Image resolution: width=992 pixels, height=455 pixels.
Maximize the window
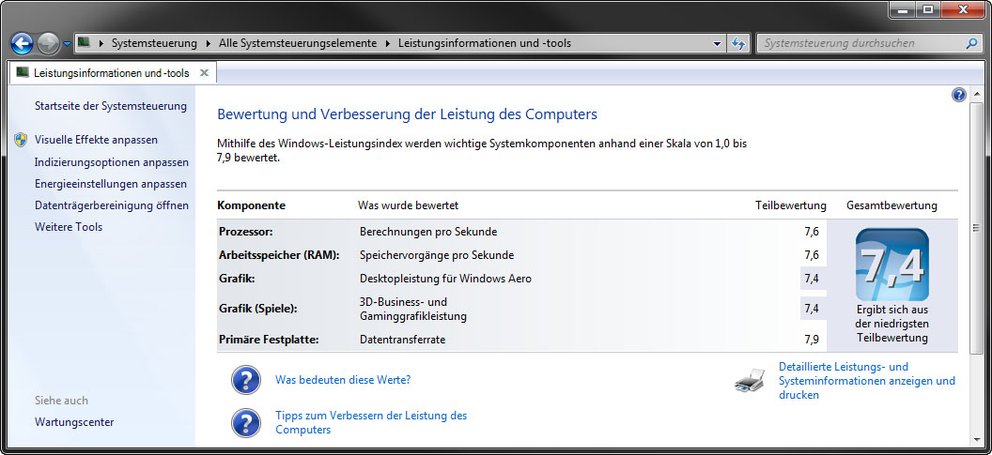(927, 9)
